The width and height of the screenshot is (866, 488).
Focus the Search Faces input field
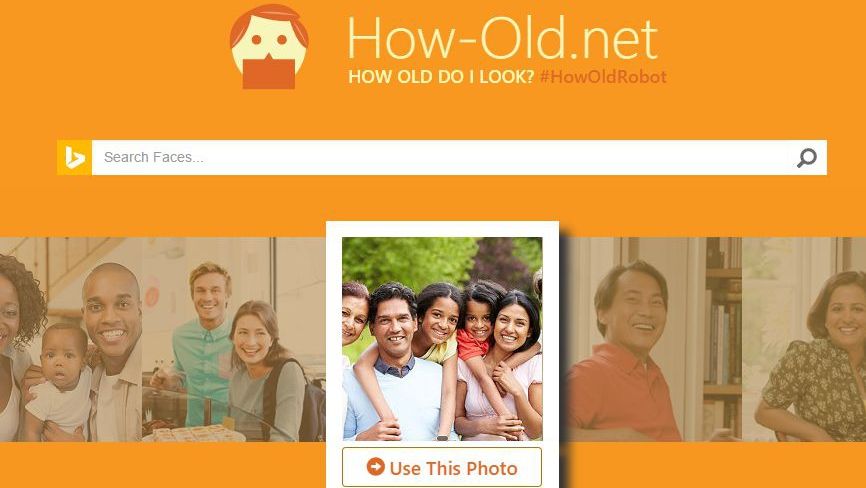[443, 157]
